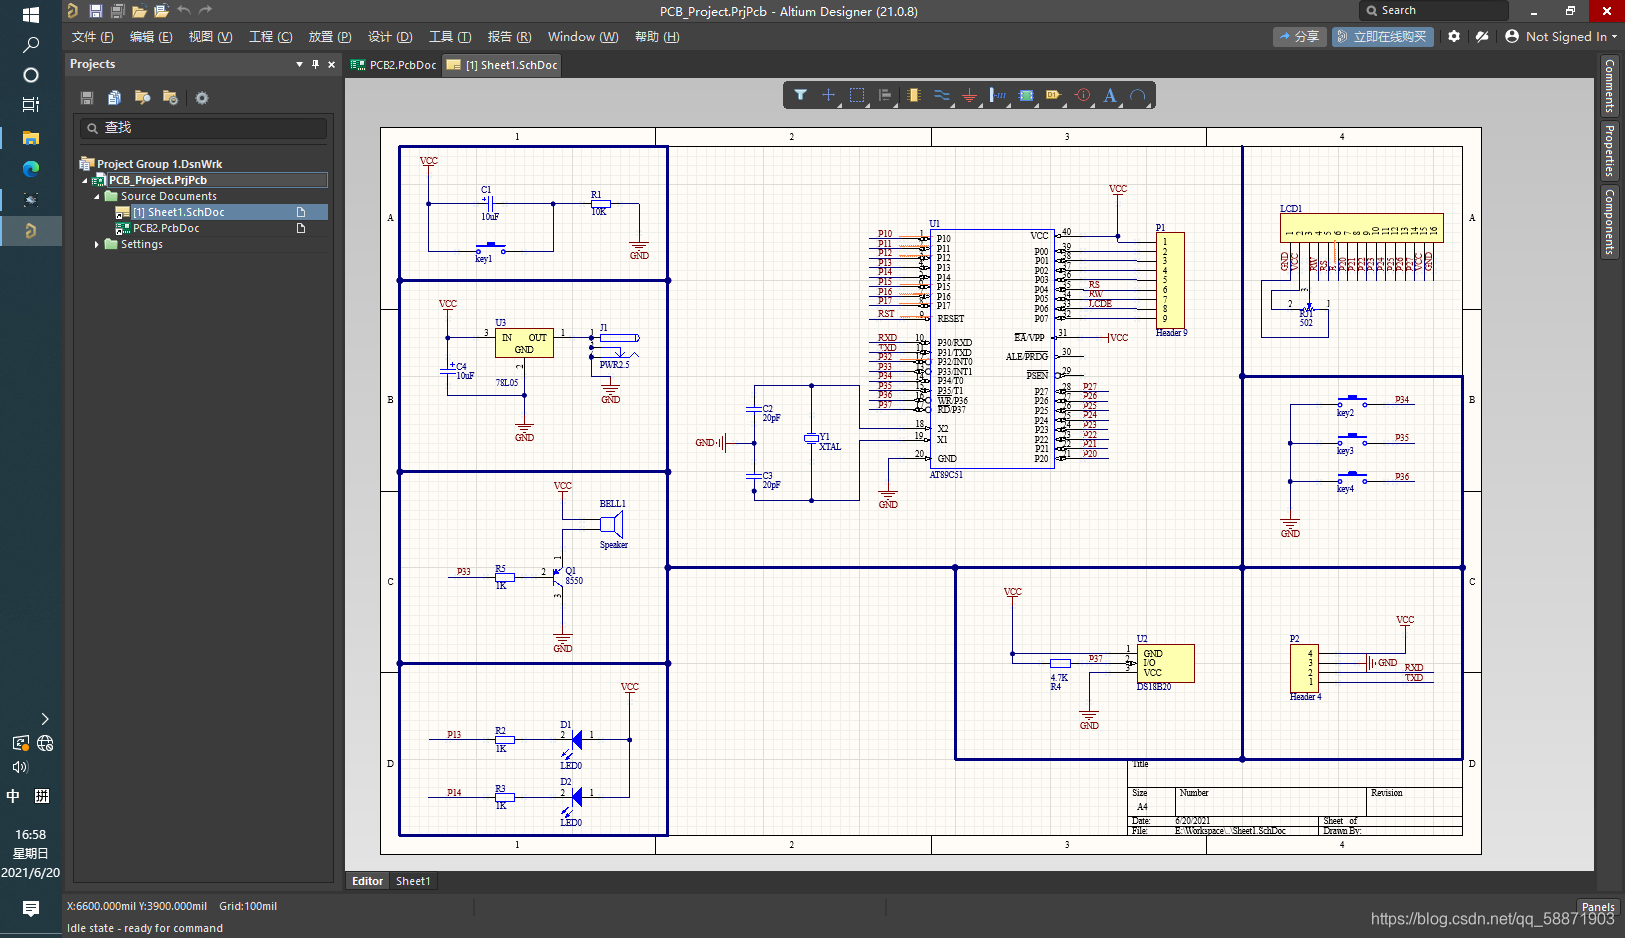This screenshot has height=938, width=1625.
Task: Choose the GND power port tool
Action: (x=969, y=95)
